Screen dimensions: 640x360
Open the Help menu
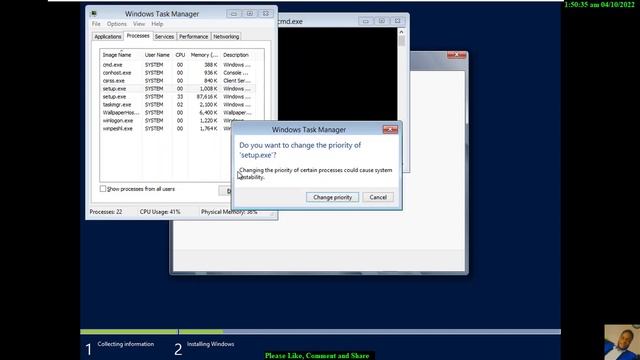(157, 24)
